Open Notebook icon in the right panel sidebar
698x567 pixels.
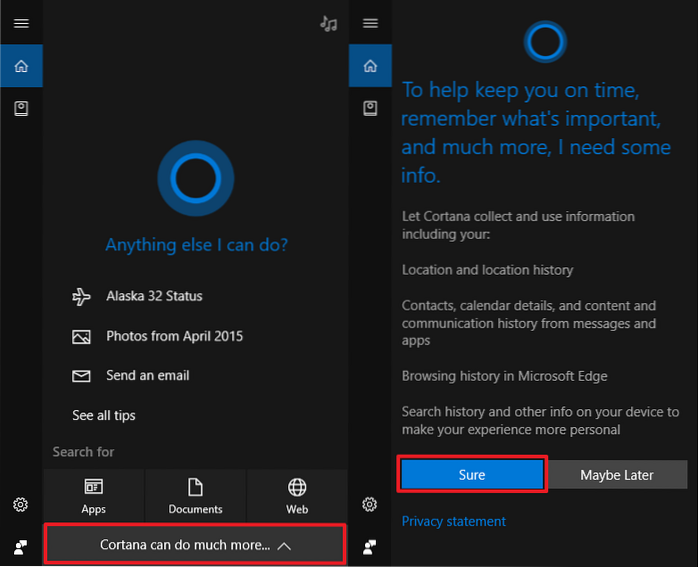click(370, 108)
